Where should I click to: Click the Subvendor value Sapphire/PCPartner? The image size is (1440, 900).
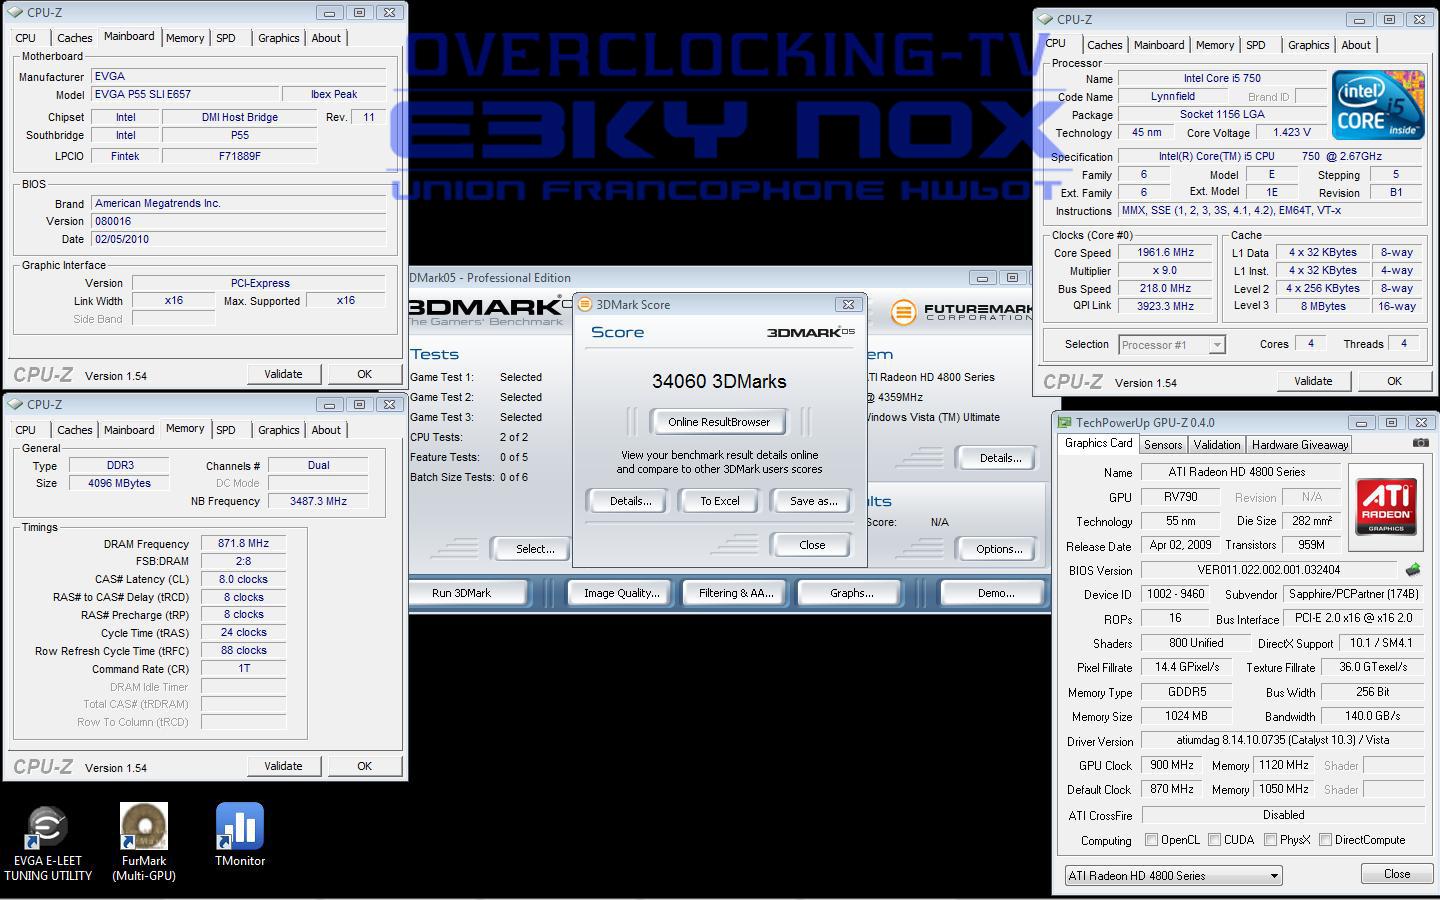point(1353,594)
